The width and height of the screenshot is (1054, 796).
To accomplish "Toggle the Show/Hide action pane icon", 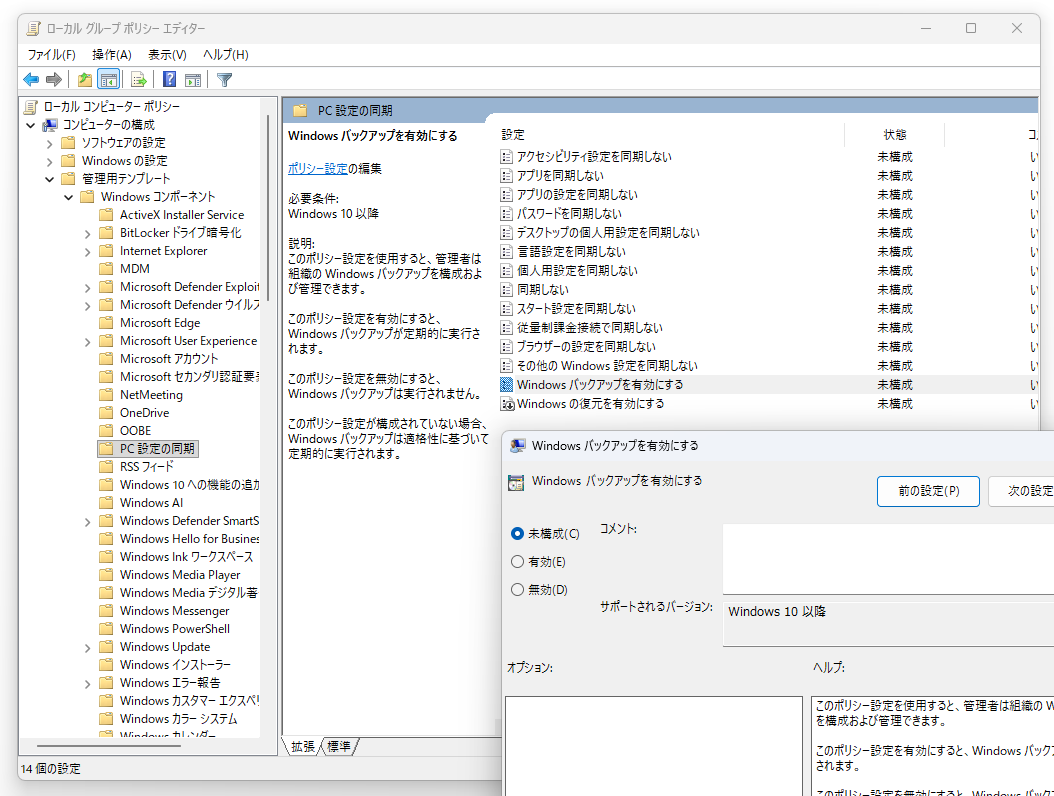I will pos(193,79).
